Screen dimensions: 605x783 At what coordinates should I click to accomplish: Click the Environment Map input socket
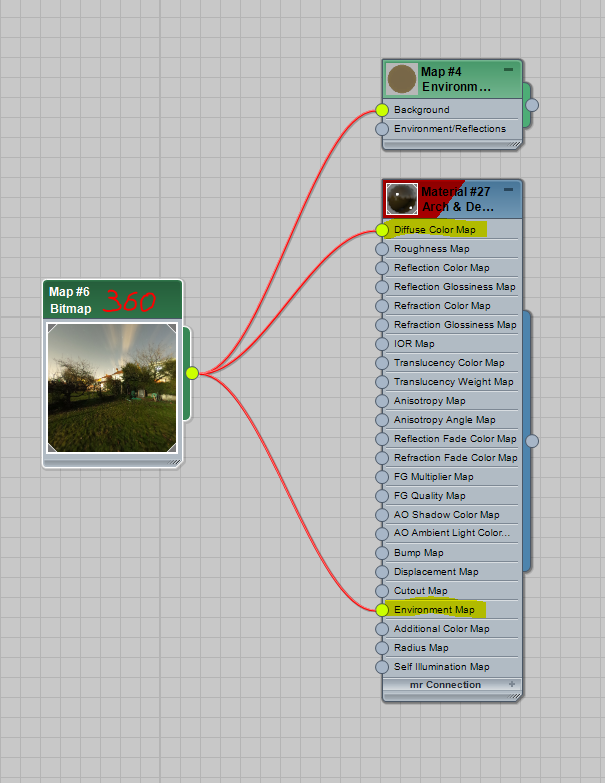pyautogui.click(x=381, y=610)
